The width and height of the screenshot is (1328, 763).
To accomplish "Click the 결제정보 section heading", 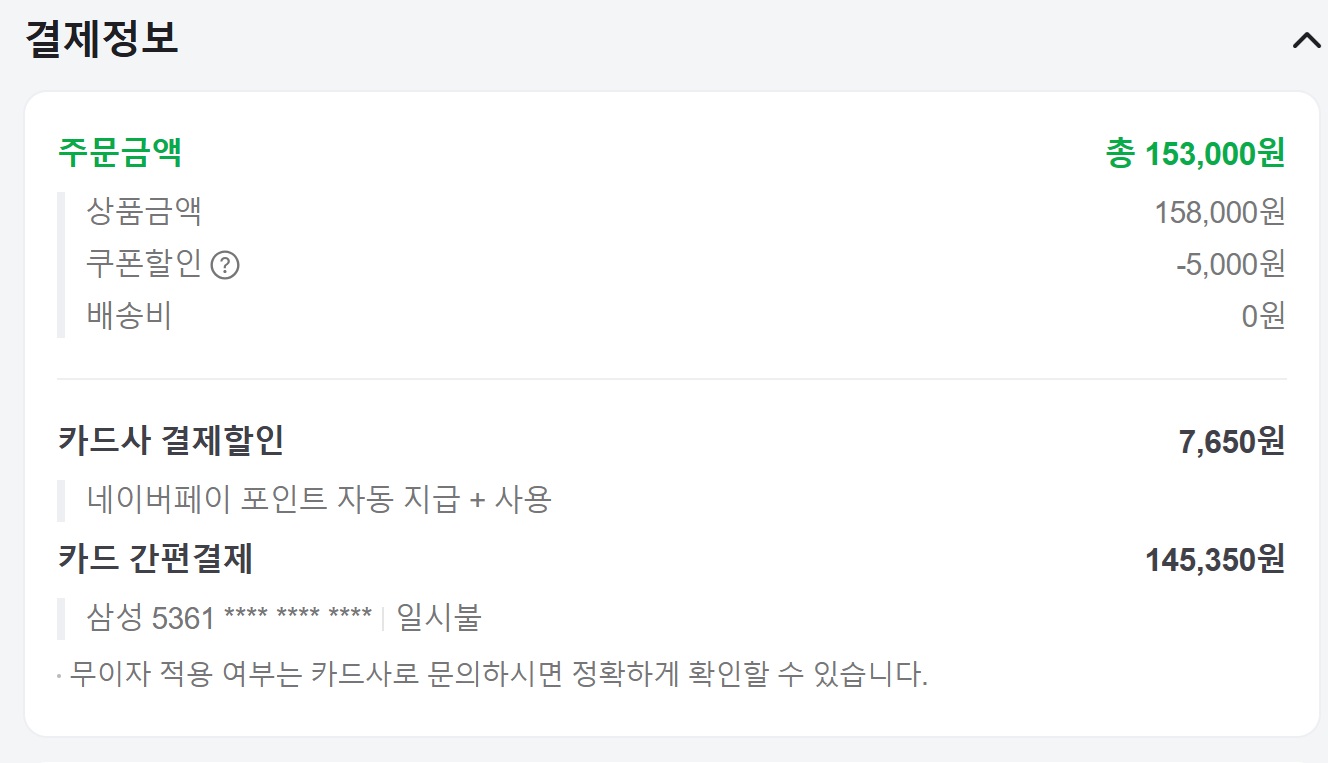I will coord(101,39).
